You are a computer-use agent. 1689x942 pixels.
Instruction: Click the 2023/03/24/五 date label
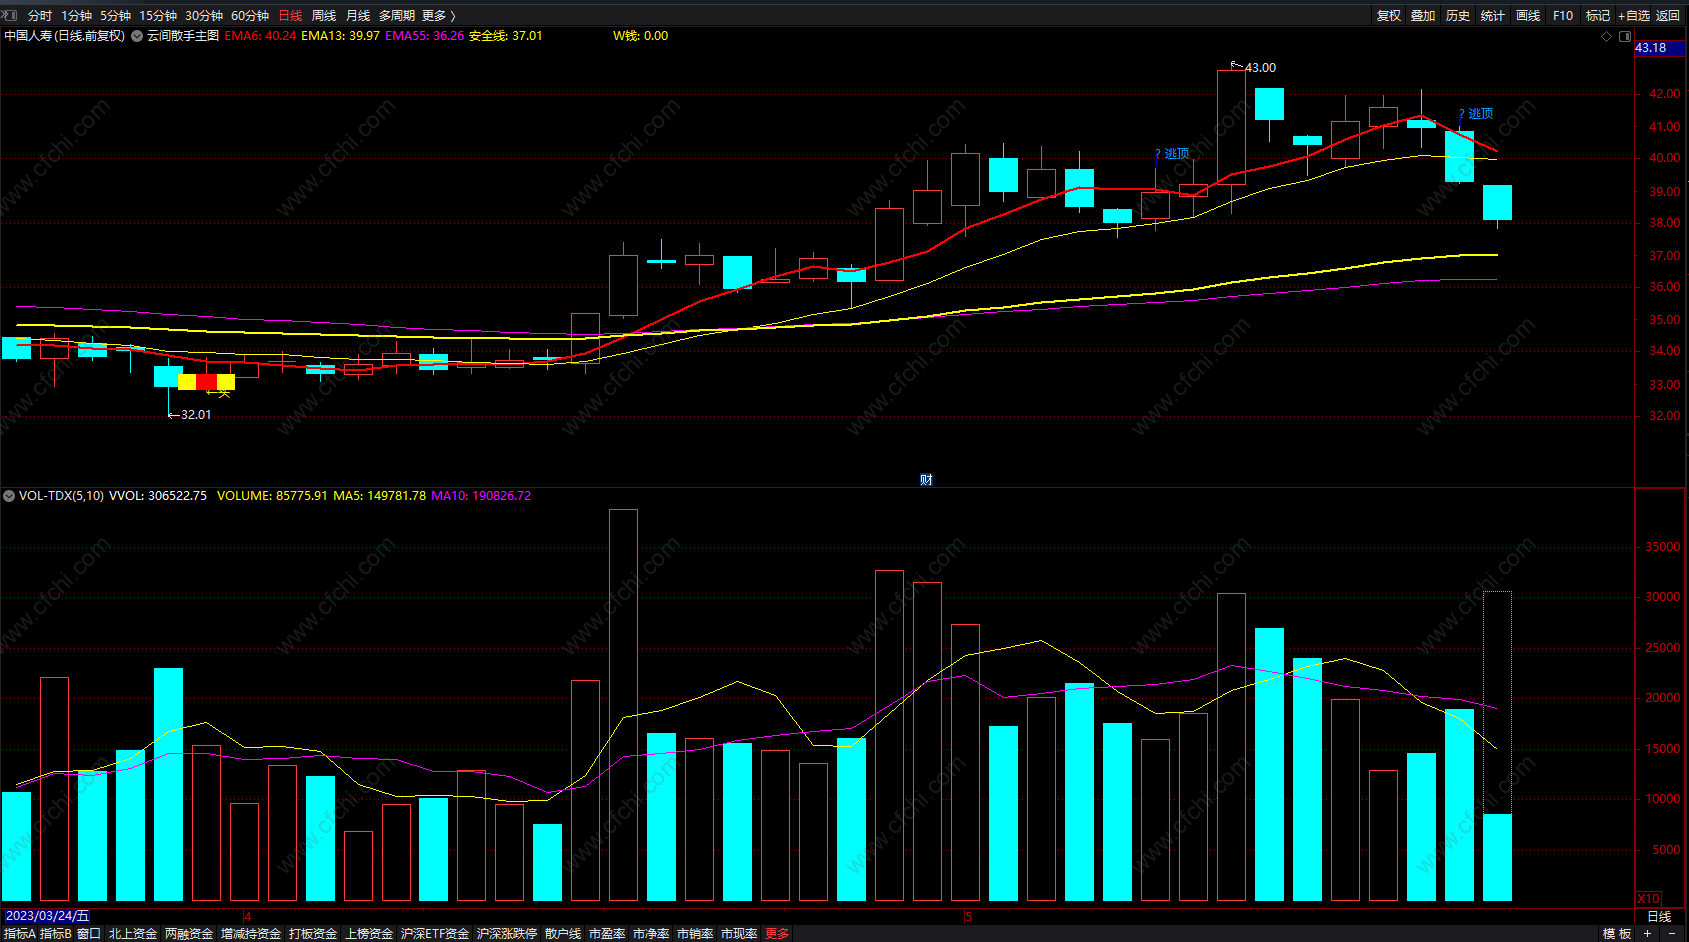pyautogui.click(x=47, y=916)
